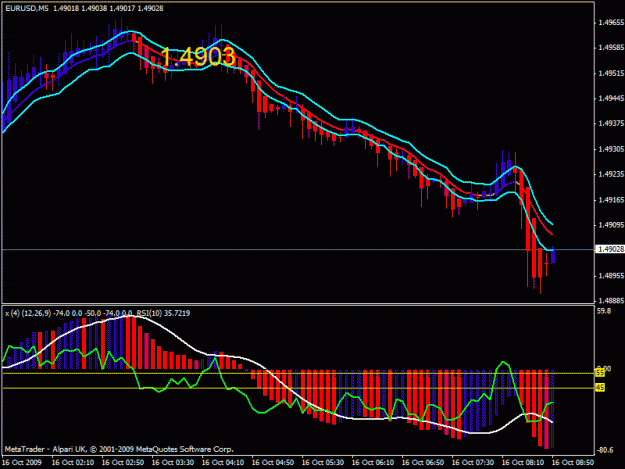Image resolution: width=625 pixels, height=469 pixels.
Task: Click the 16 Oct 2009 time axis label
Action: pos(22,462)
